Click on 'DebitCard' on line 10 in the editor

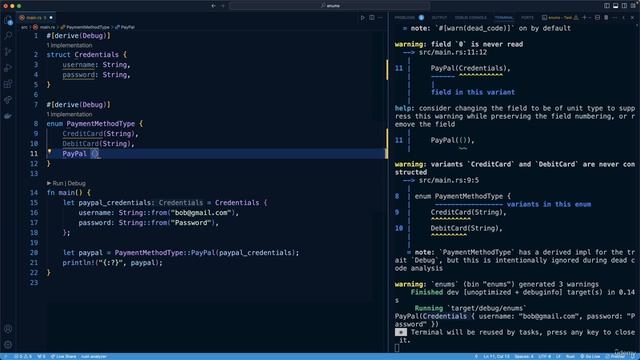(x=80, y=144)
